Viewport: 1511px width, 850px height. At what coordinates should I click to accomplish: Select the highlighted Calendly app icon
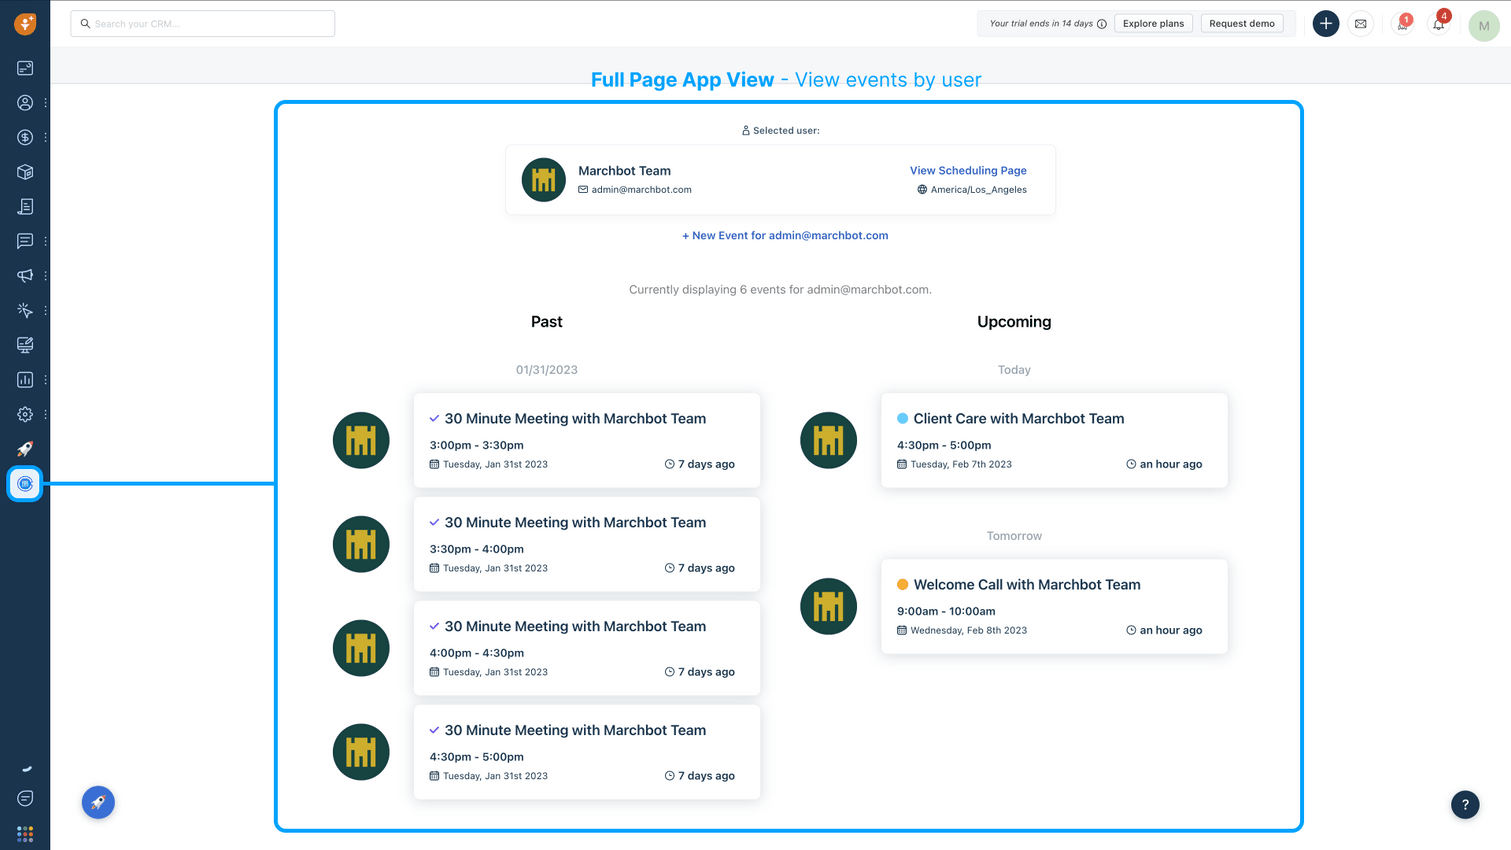(24, 484)
